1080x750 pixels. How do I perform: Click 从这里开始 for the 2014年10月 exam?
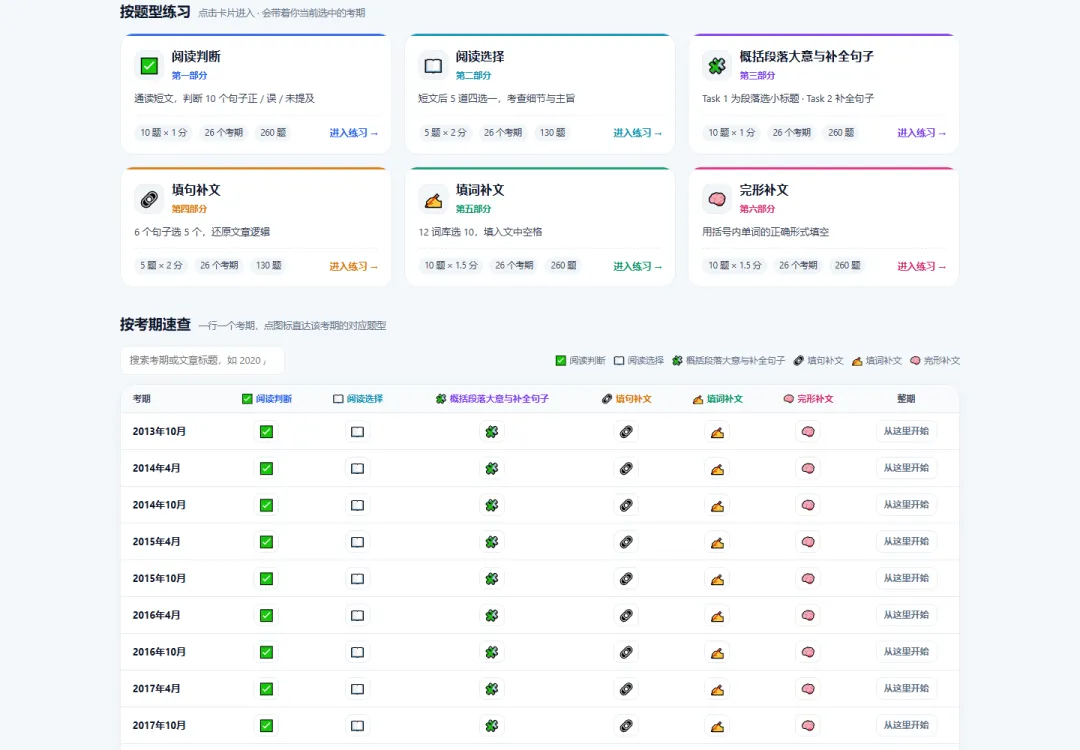[x=906, y=505]
